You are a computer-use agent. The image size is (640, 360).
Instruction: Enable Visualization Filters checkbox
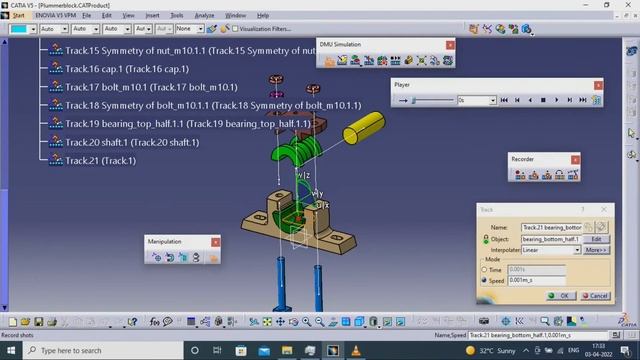235,29
